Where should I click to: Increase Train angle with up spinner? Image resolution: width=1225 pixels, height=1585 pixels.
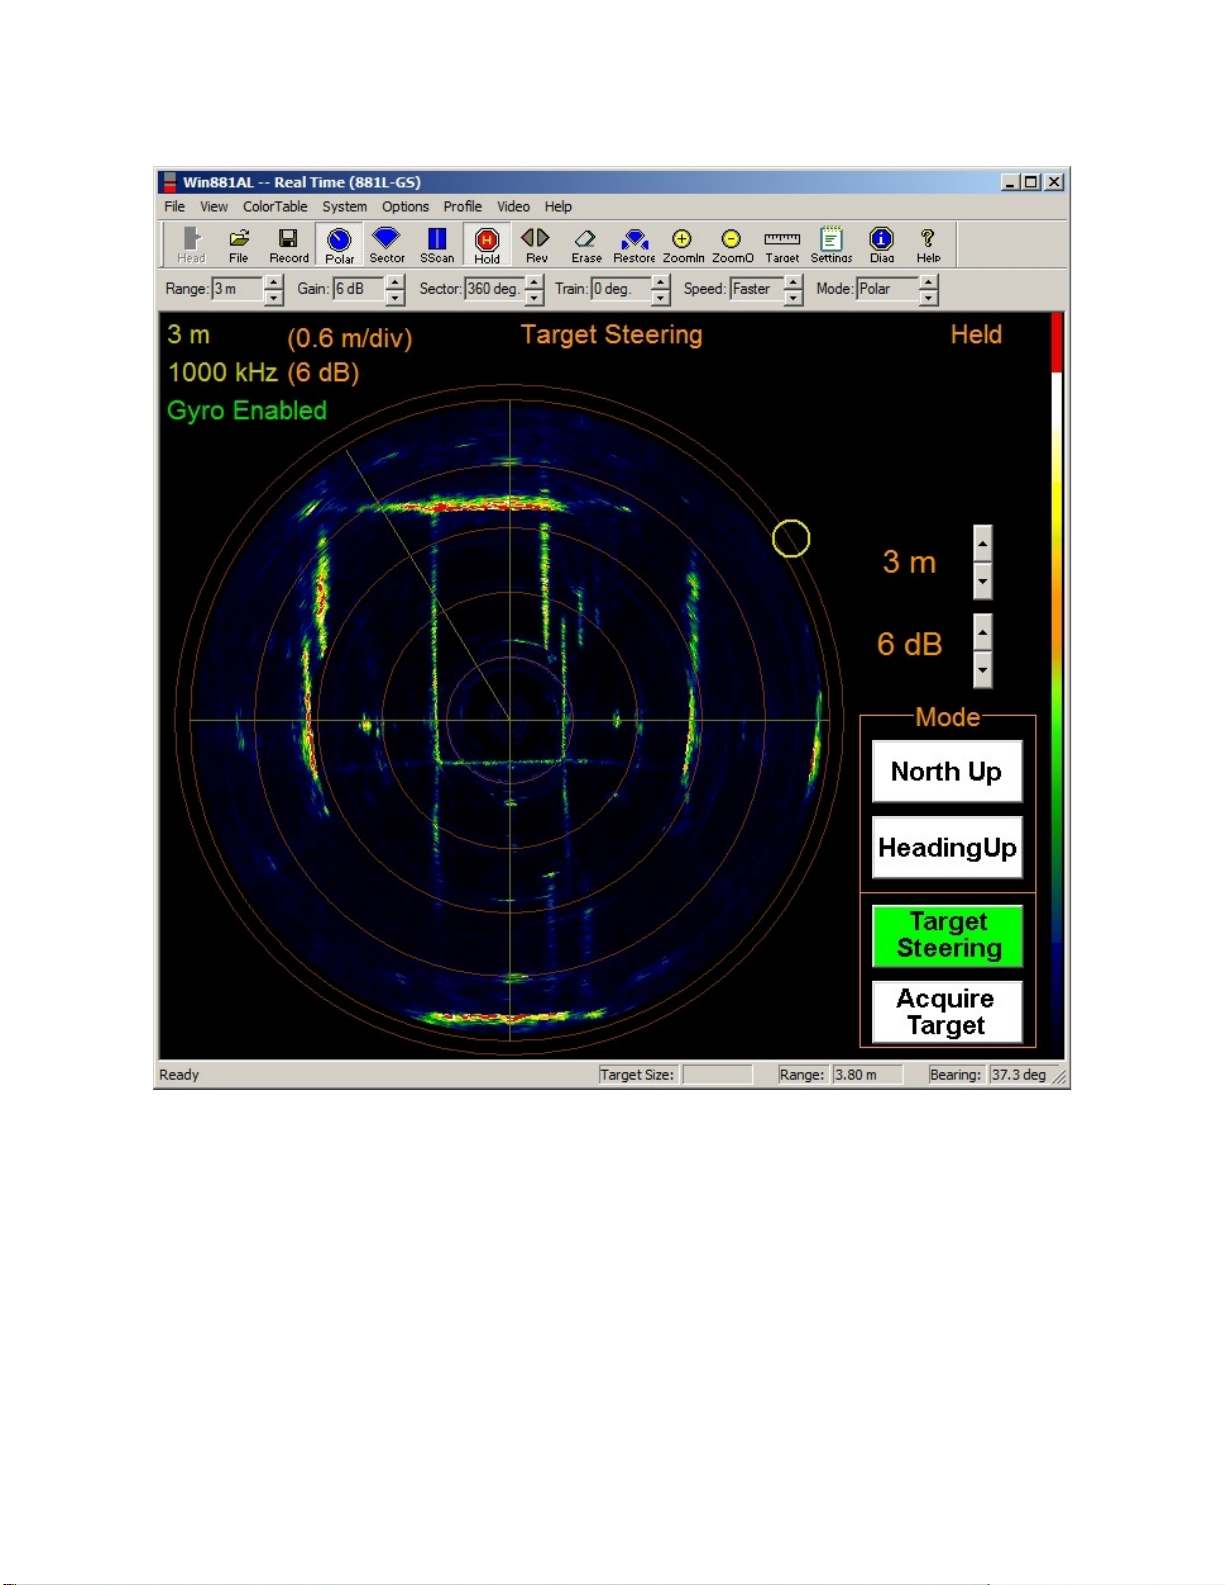tap(660, 282)
